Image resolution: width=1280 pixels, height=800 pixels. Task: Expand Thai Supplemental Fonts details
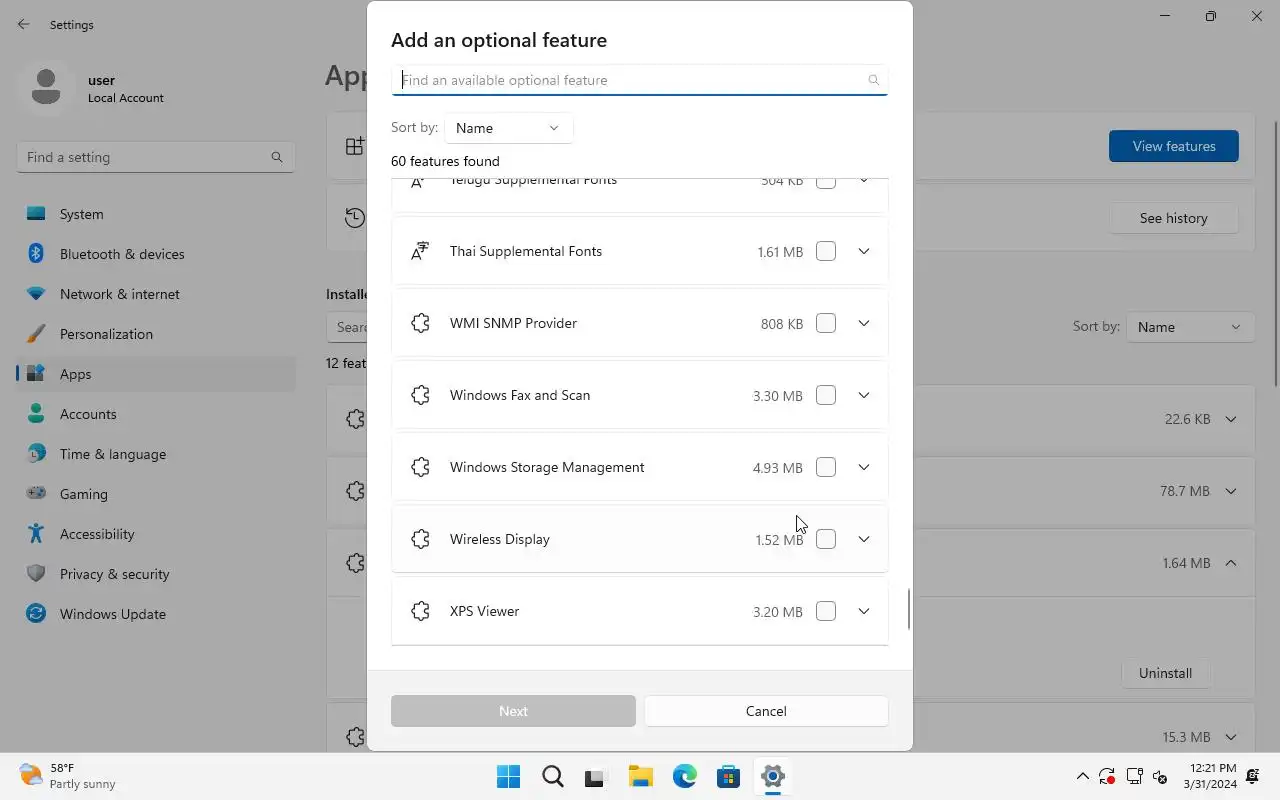(864, 251)
